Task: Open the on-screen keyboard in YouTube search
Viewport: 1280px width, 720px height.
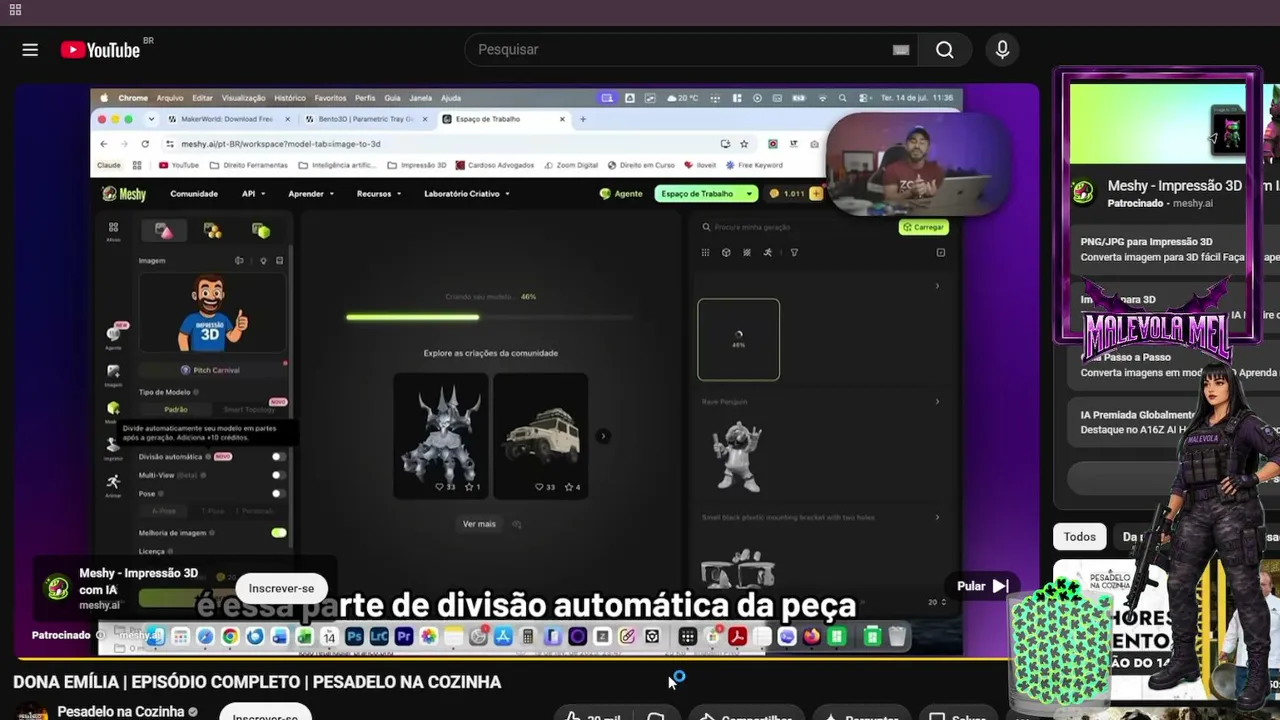Action: 901,50
